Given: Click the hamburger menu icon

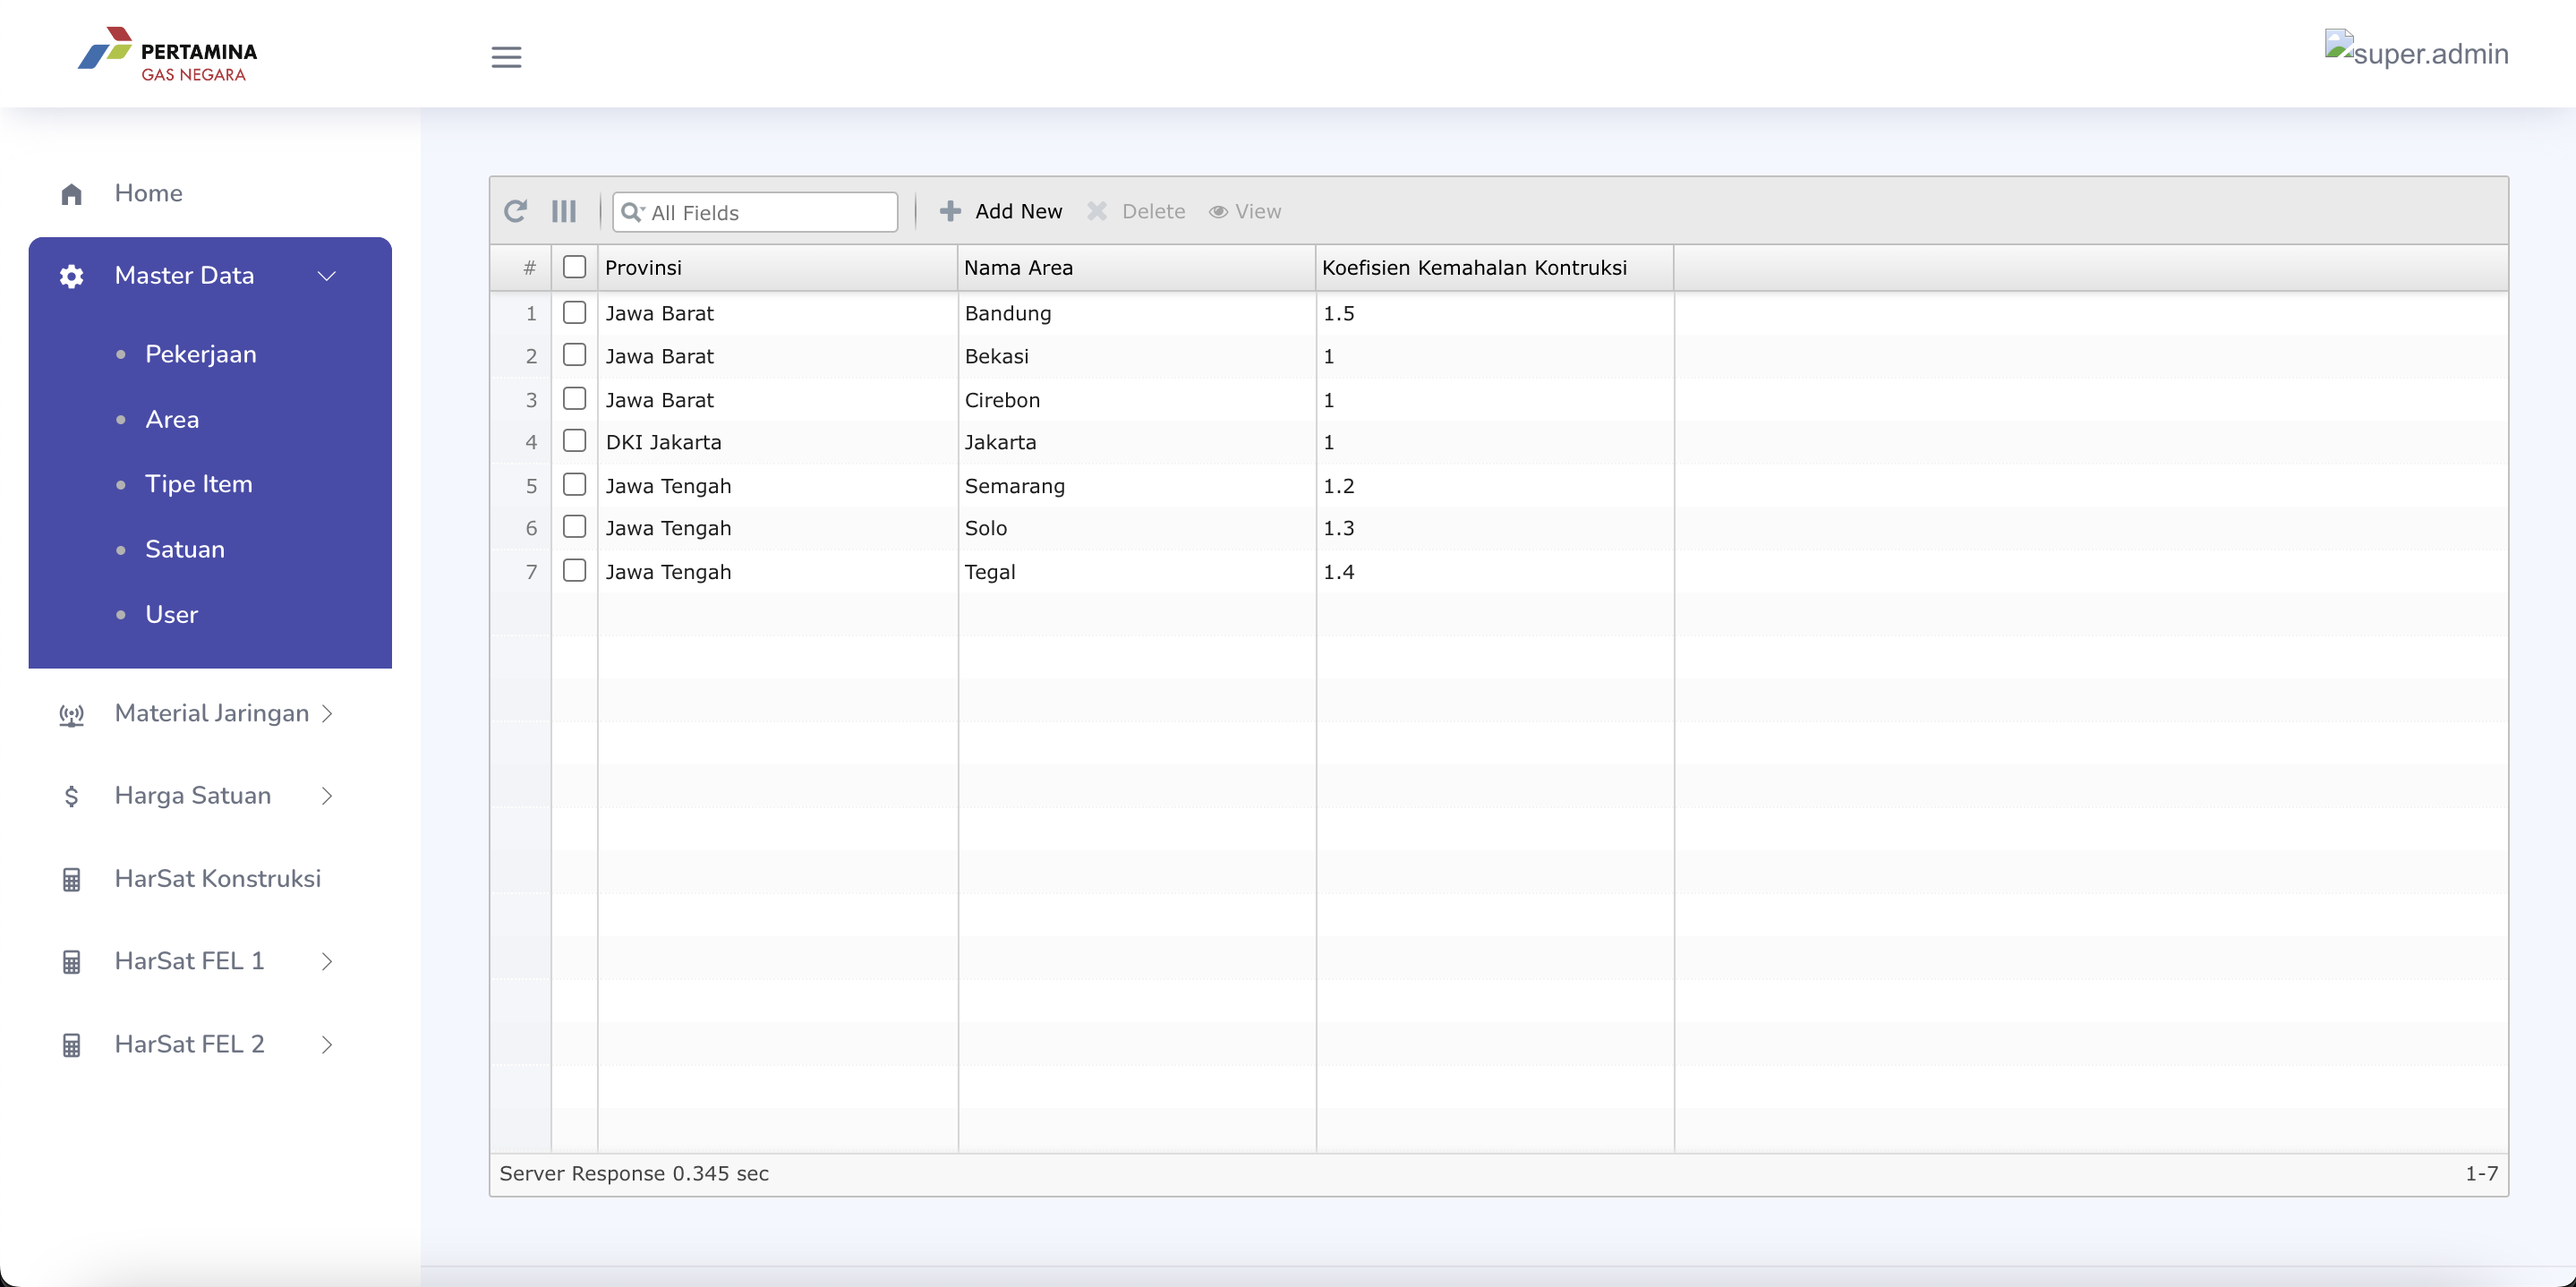Looking at the screenshot, I should [506, 57].
